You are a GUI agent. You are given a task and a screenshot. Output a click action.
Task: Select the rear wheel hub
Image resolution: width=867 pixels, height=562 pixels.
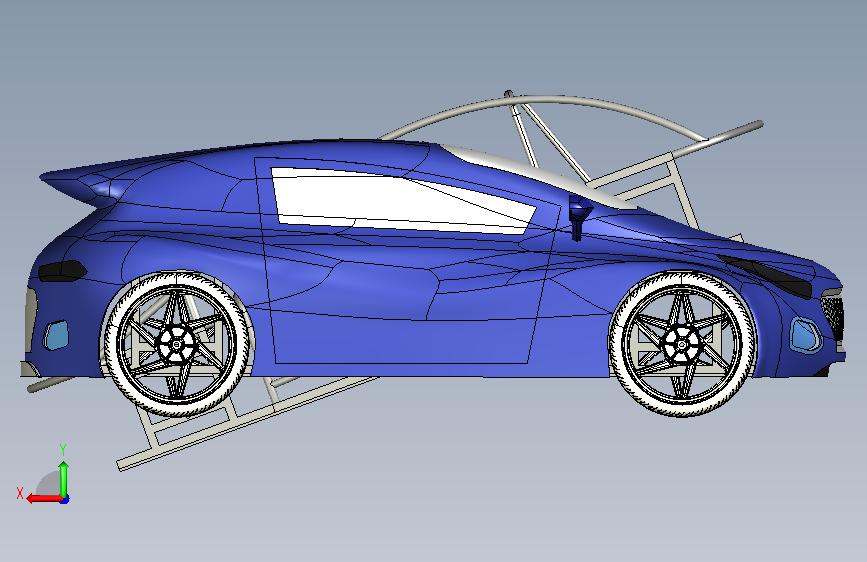tap(176, 345)
